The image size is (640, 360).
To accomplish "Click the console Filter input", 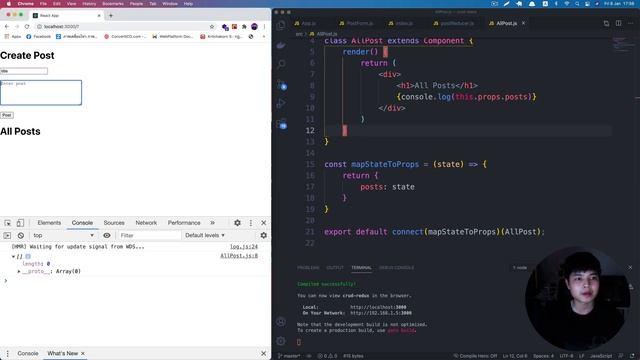I will click(149, 236).
